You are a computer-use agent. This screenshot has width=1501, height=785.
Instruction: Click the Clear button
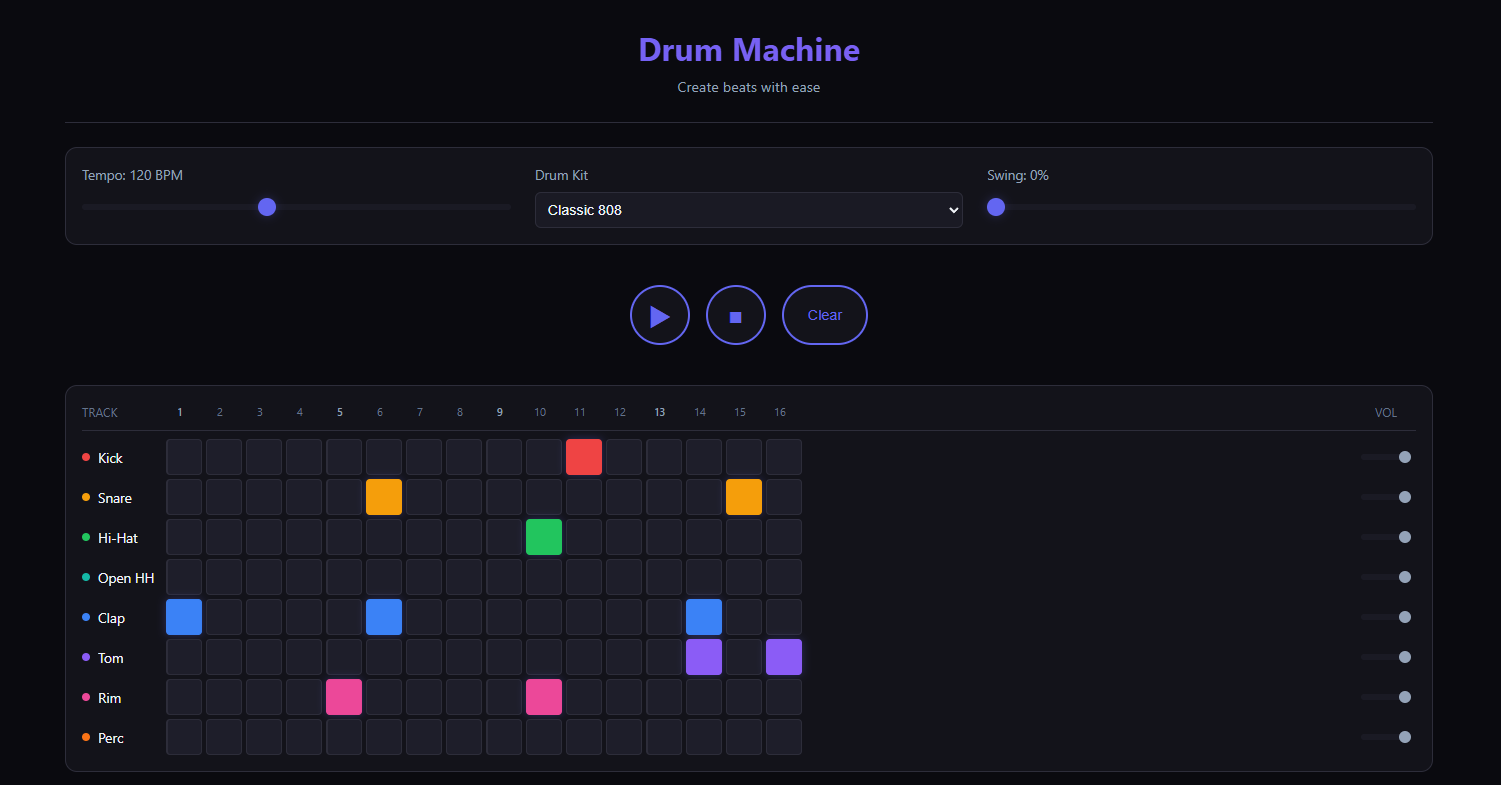click(x=824, y=315)
